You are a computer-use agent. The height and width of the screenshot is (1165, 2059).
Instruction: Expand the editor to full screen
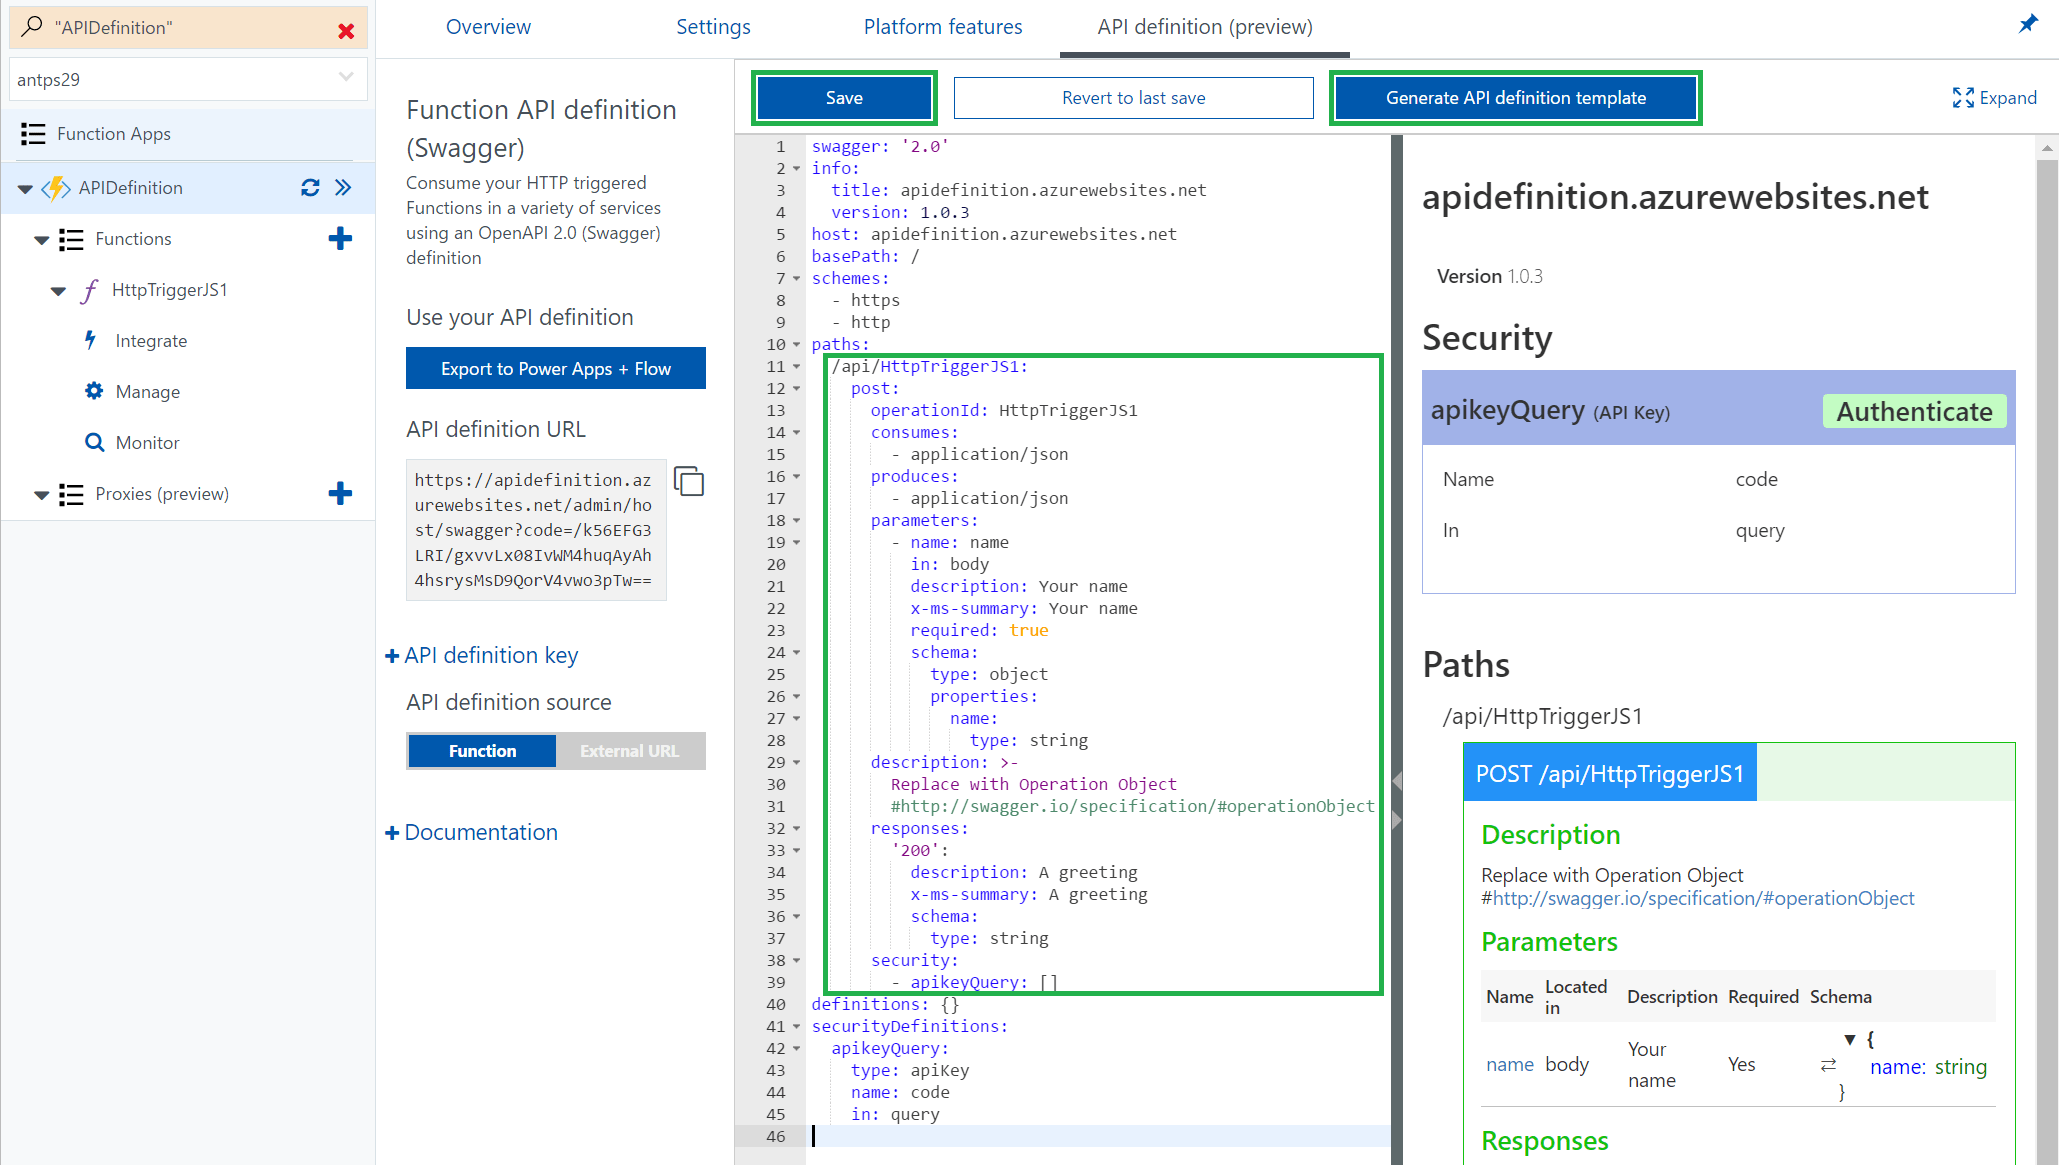[1995, 97]
